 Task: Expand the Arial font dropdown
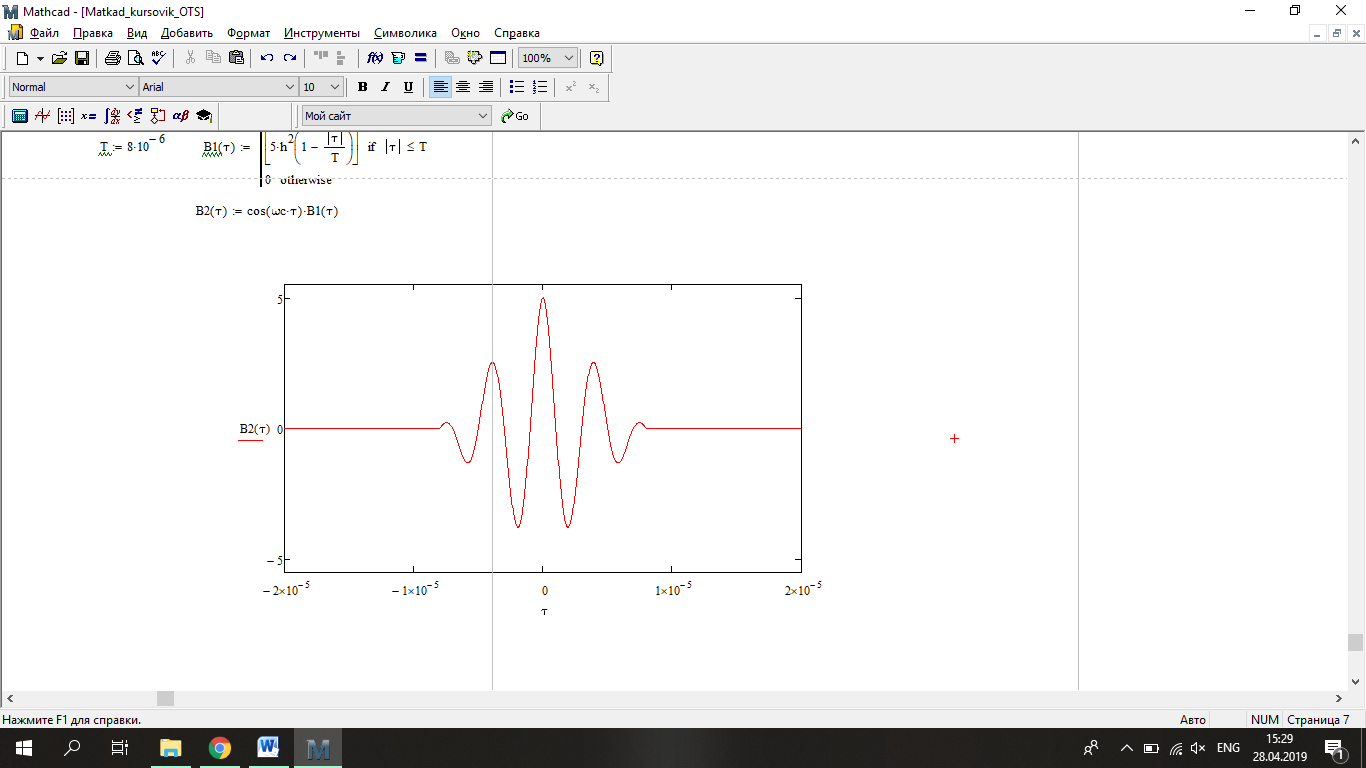pyautogui.click(x=290, y=87)
